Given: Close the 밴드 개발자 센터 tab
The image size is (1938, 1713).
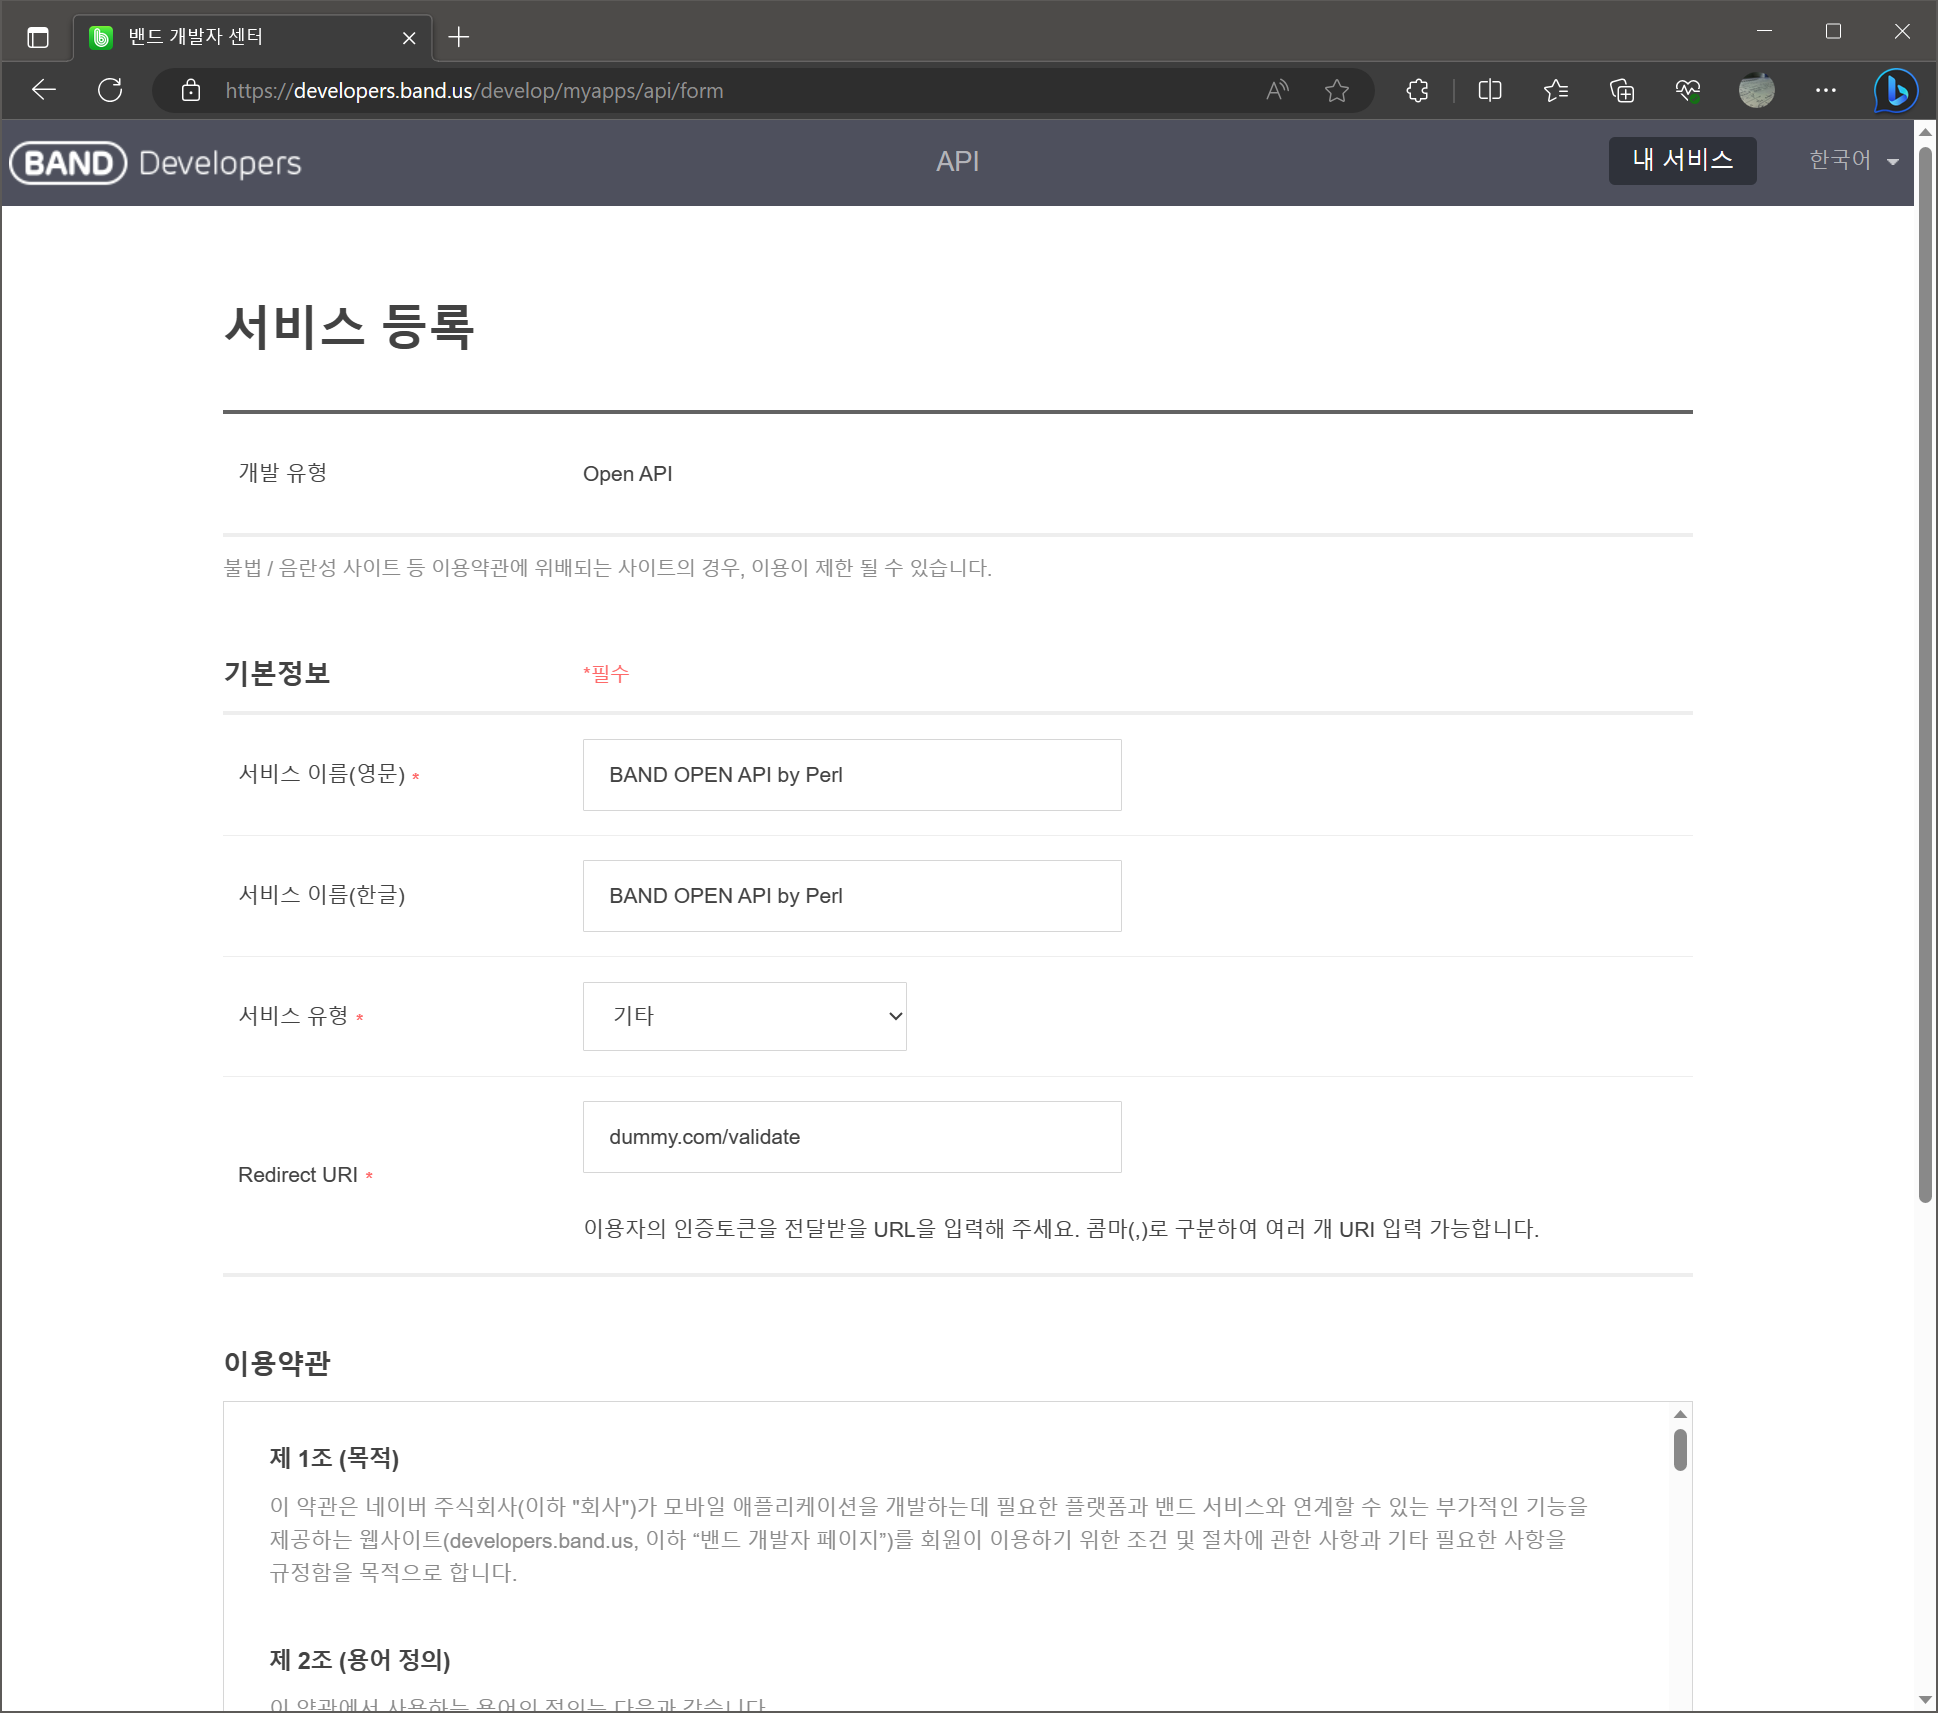Looking at the screenshot, I should click(409, 38).
